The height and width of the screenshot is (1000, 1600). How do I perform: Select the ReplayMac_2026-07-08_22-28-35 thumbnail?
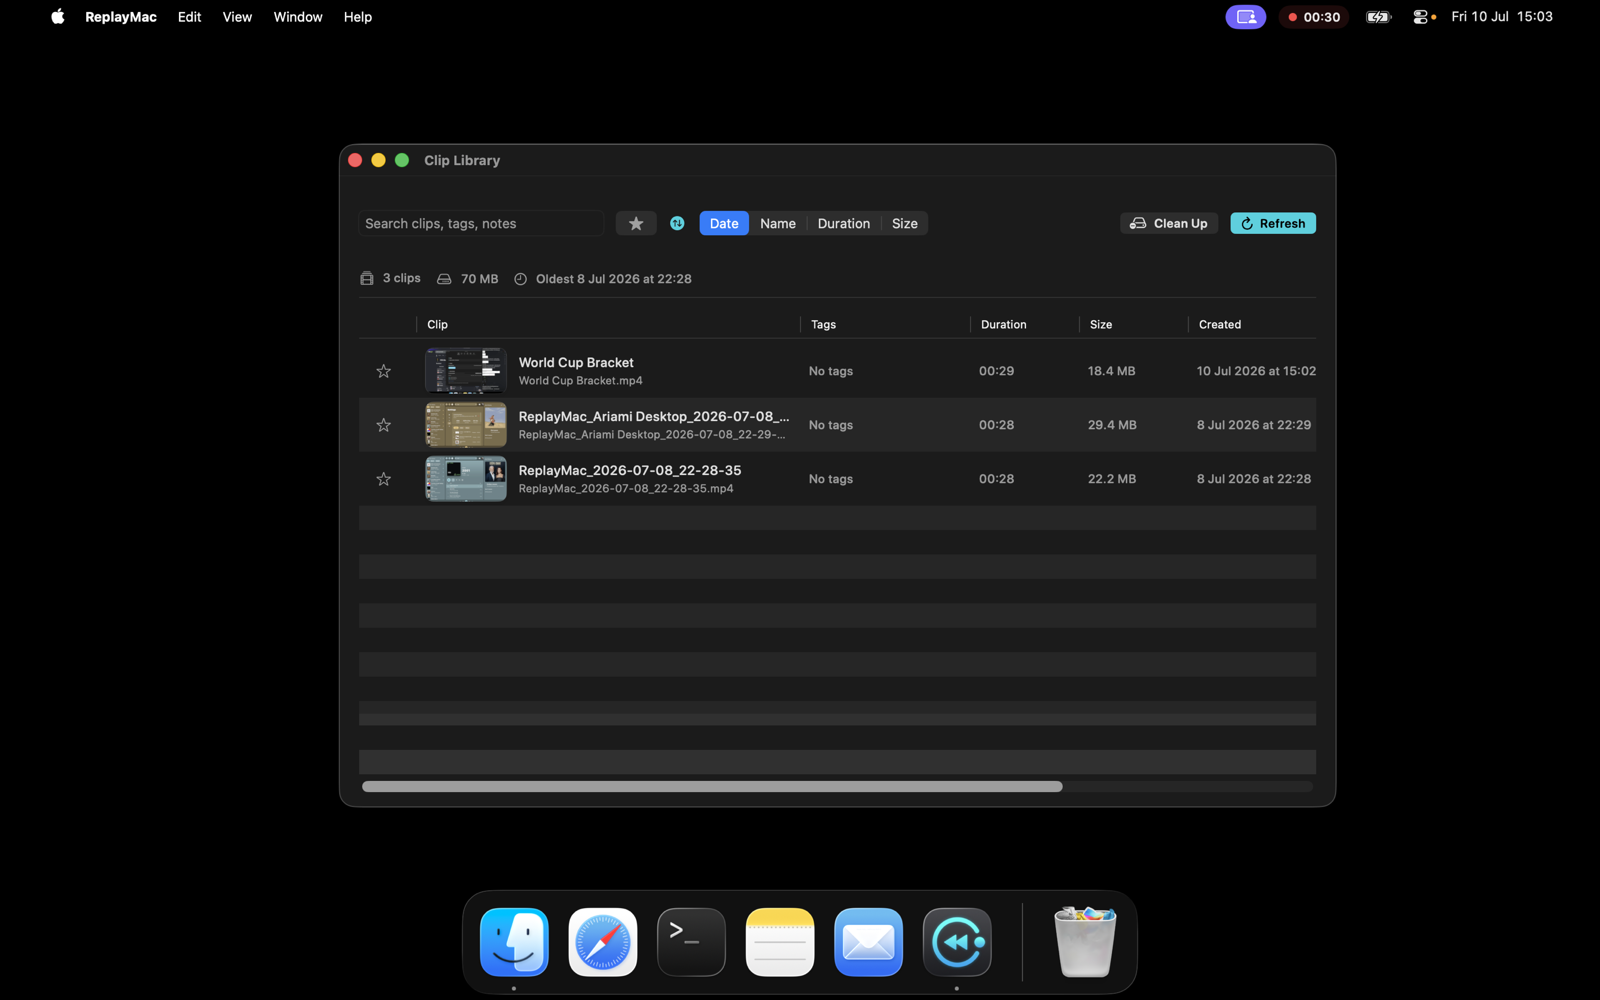[466, 478]
